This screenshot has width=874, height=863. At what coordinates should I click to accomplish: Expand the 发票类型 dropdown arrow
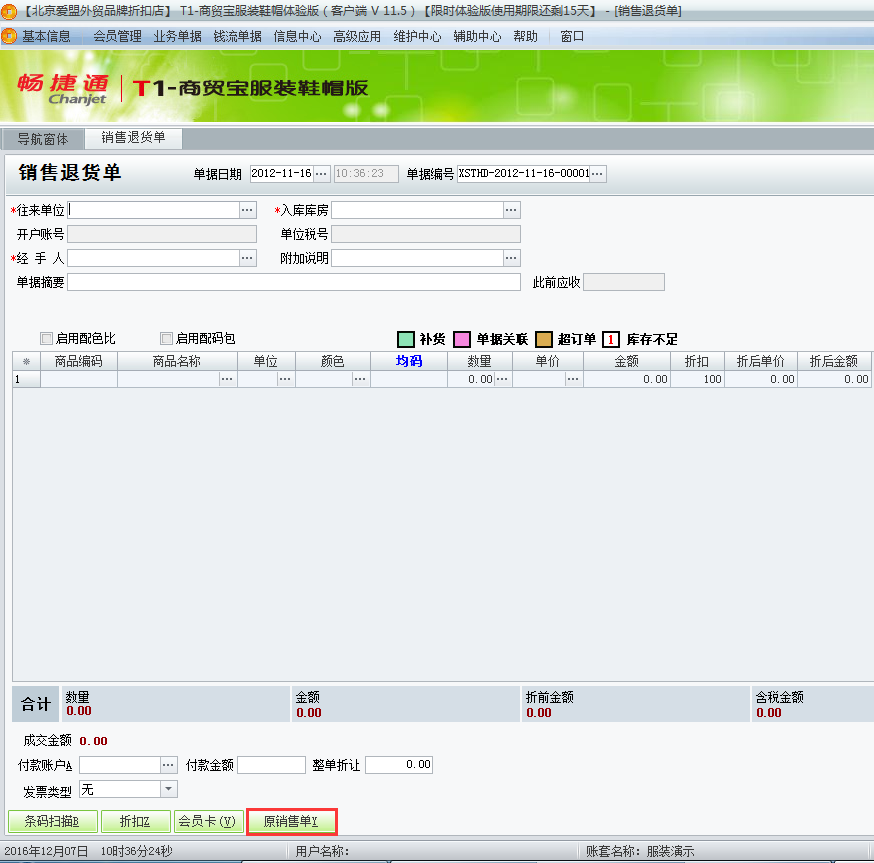click(168, 789)
